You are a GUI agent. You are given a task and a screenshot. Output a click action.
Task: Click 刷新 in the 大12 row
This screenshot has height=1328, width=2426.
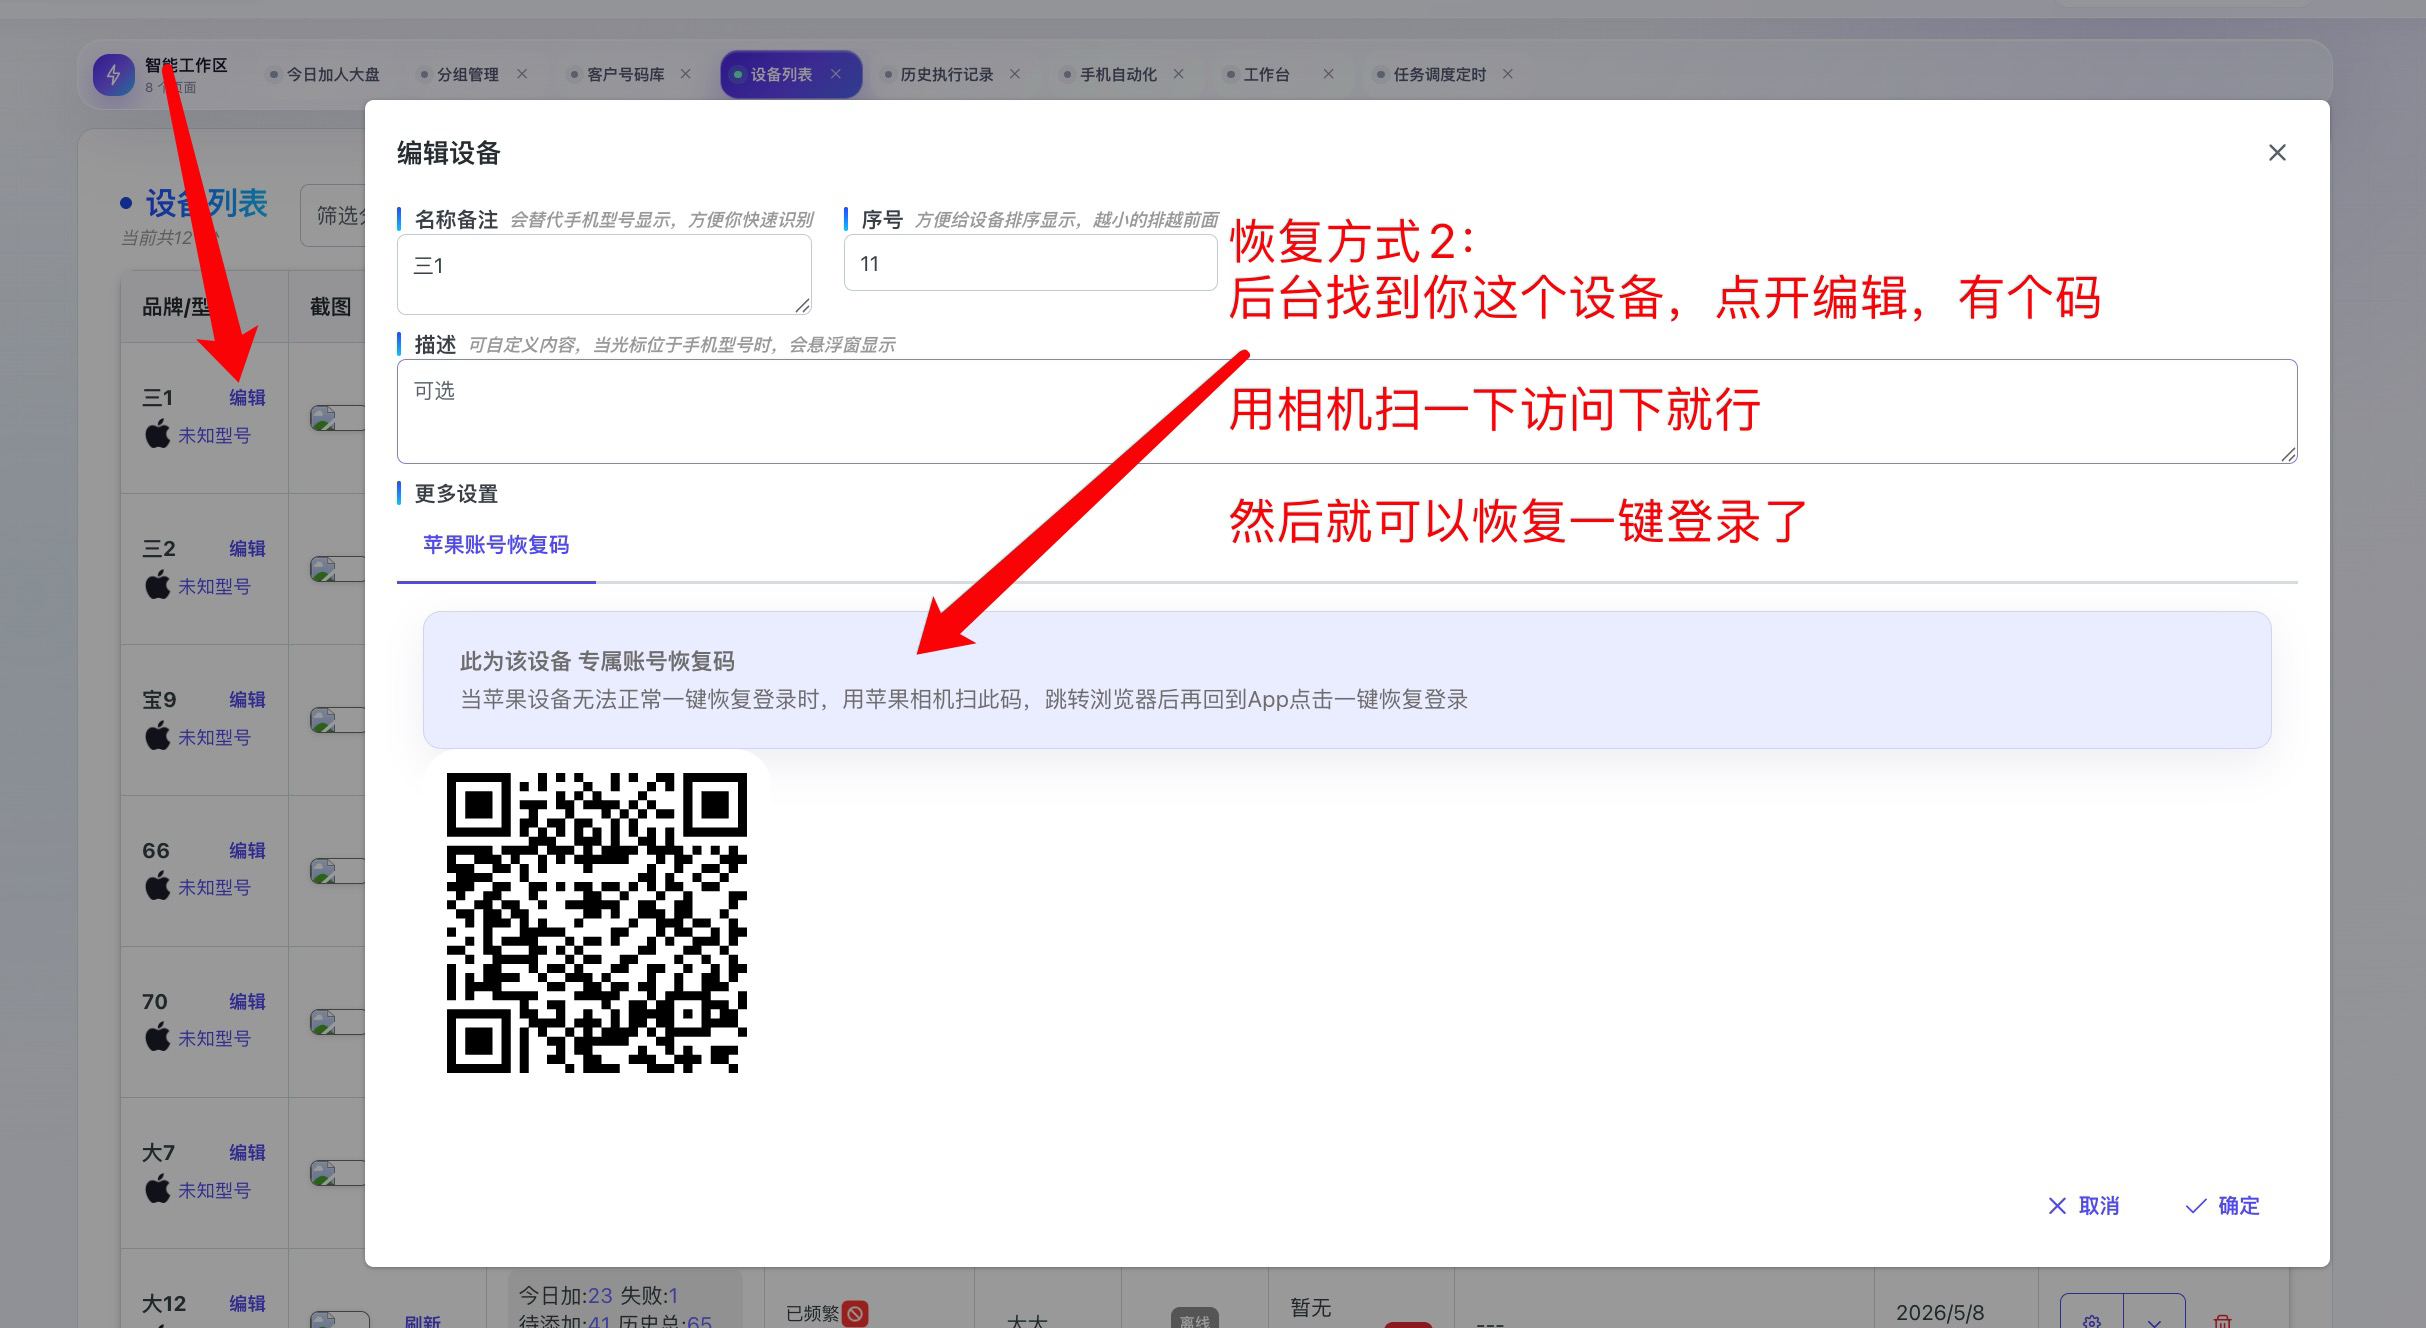click(422, 1321)
